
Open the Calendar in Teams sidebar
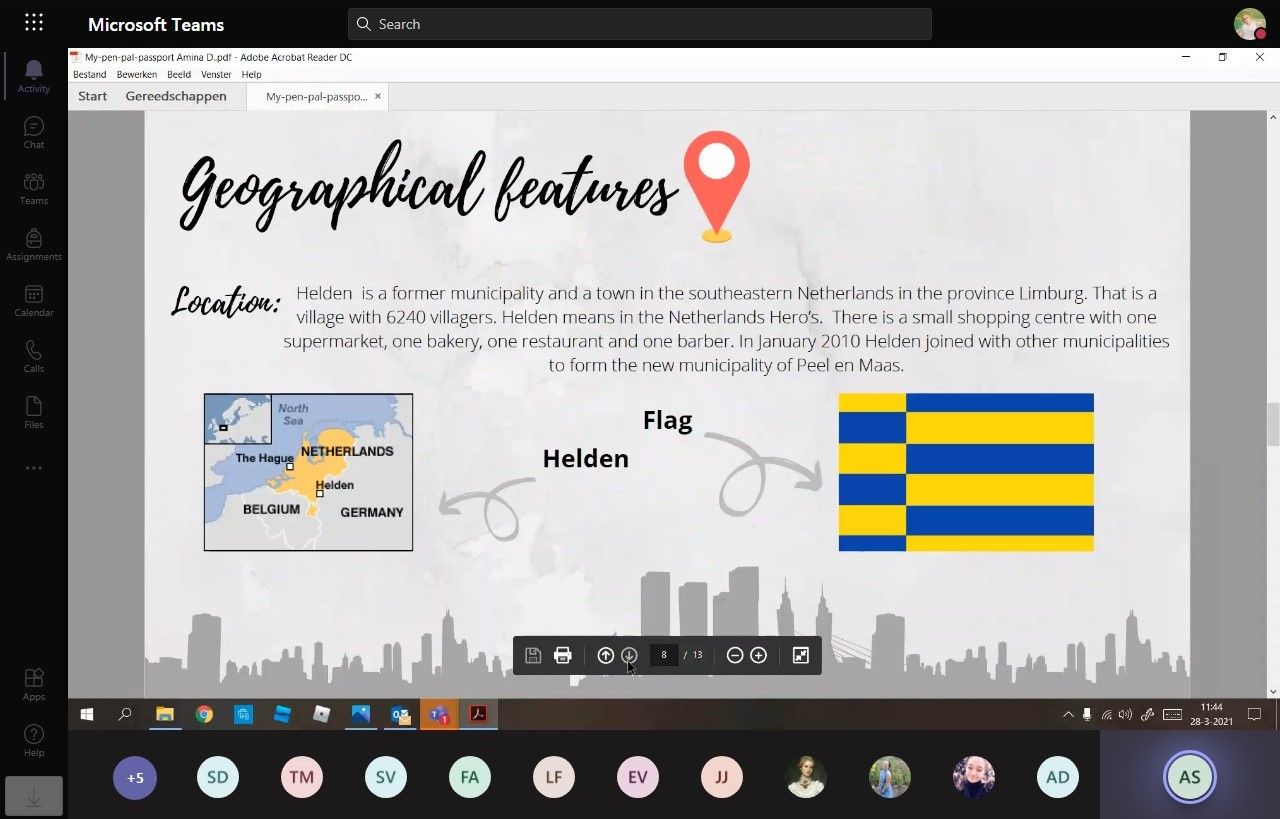click(33, 300)
